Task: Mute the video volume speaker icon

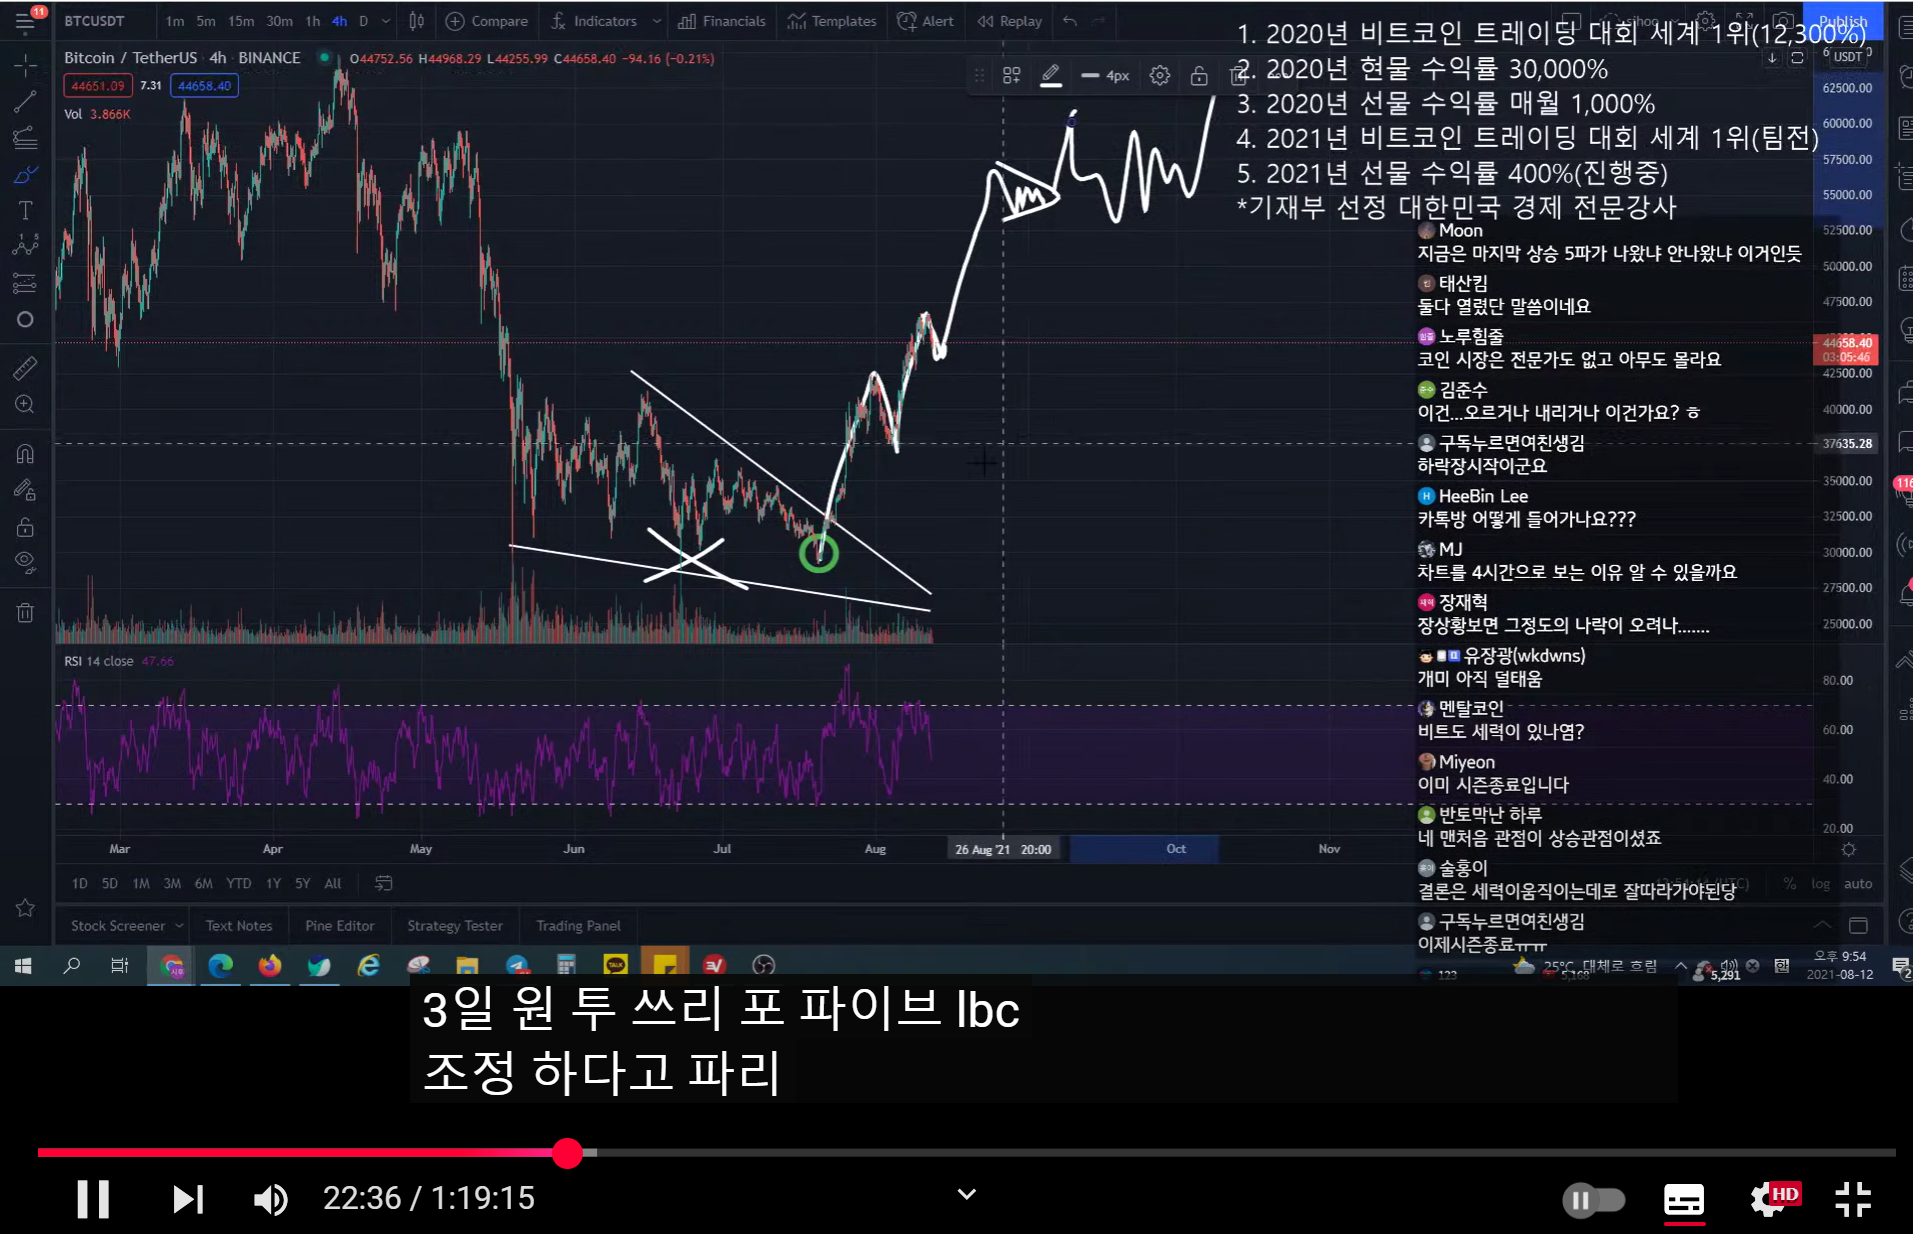Action: [271, 1198]
